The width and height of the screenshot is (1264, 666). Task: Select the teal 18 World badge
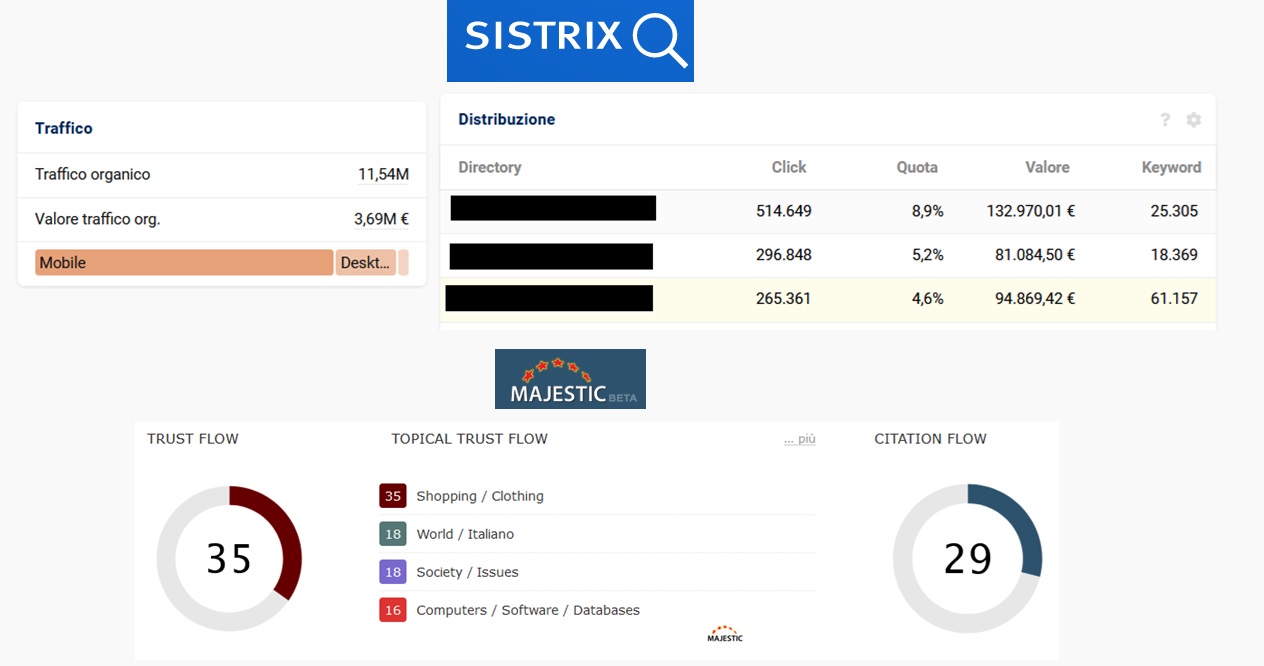click(393, 534)
